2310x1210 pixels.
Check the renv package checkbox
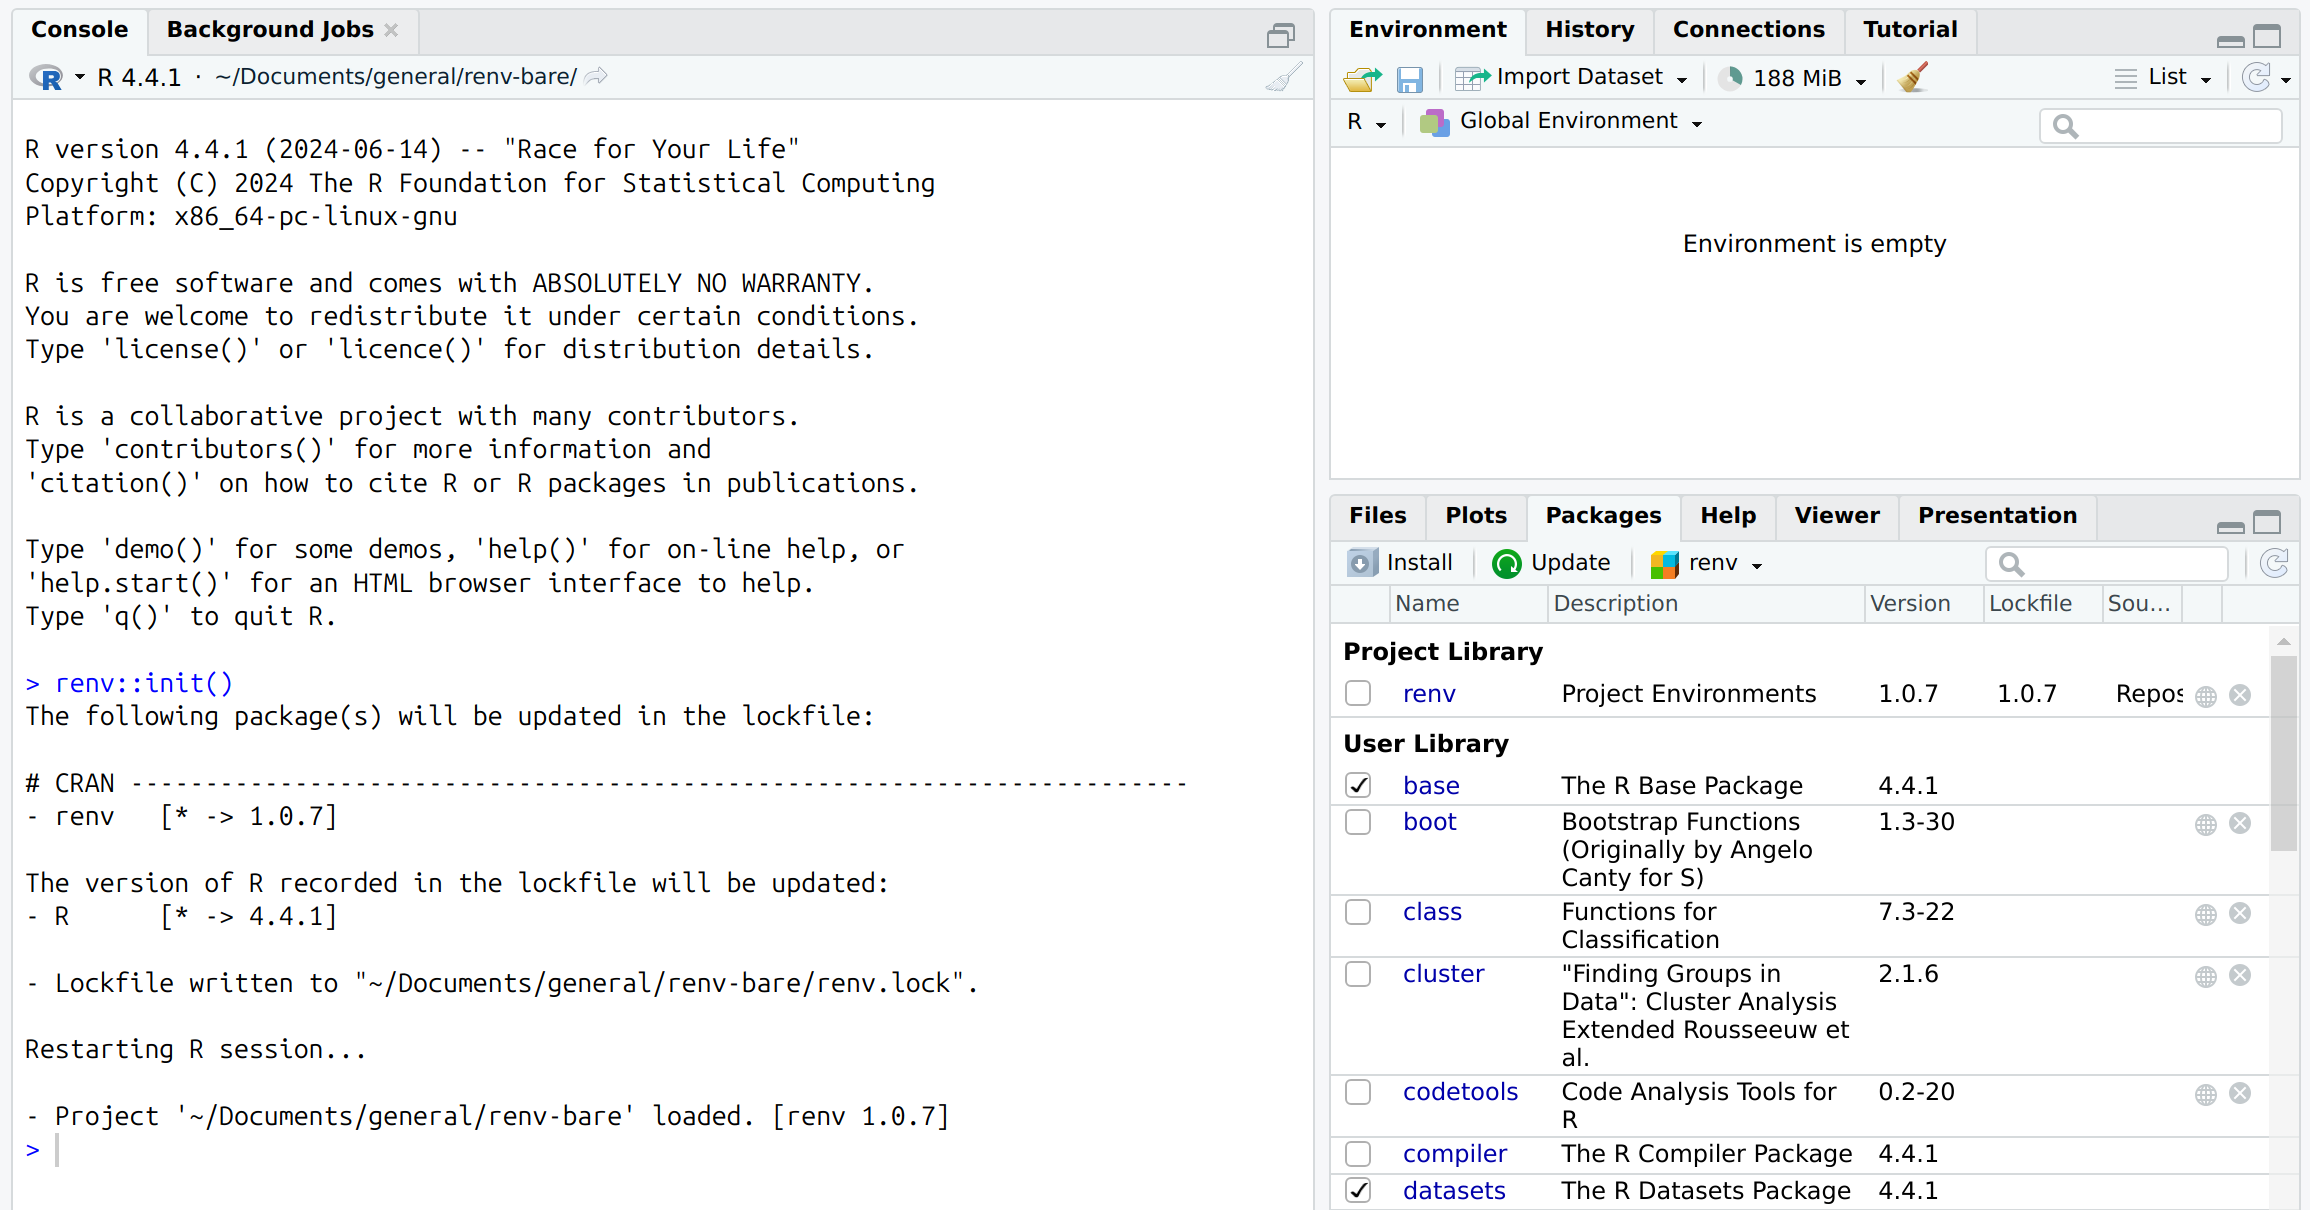pyautogui.click(x=1358, y=693)
